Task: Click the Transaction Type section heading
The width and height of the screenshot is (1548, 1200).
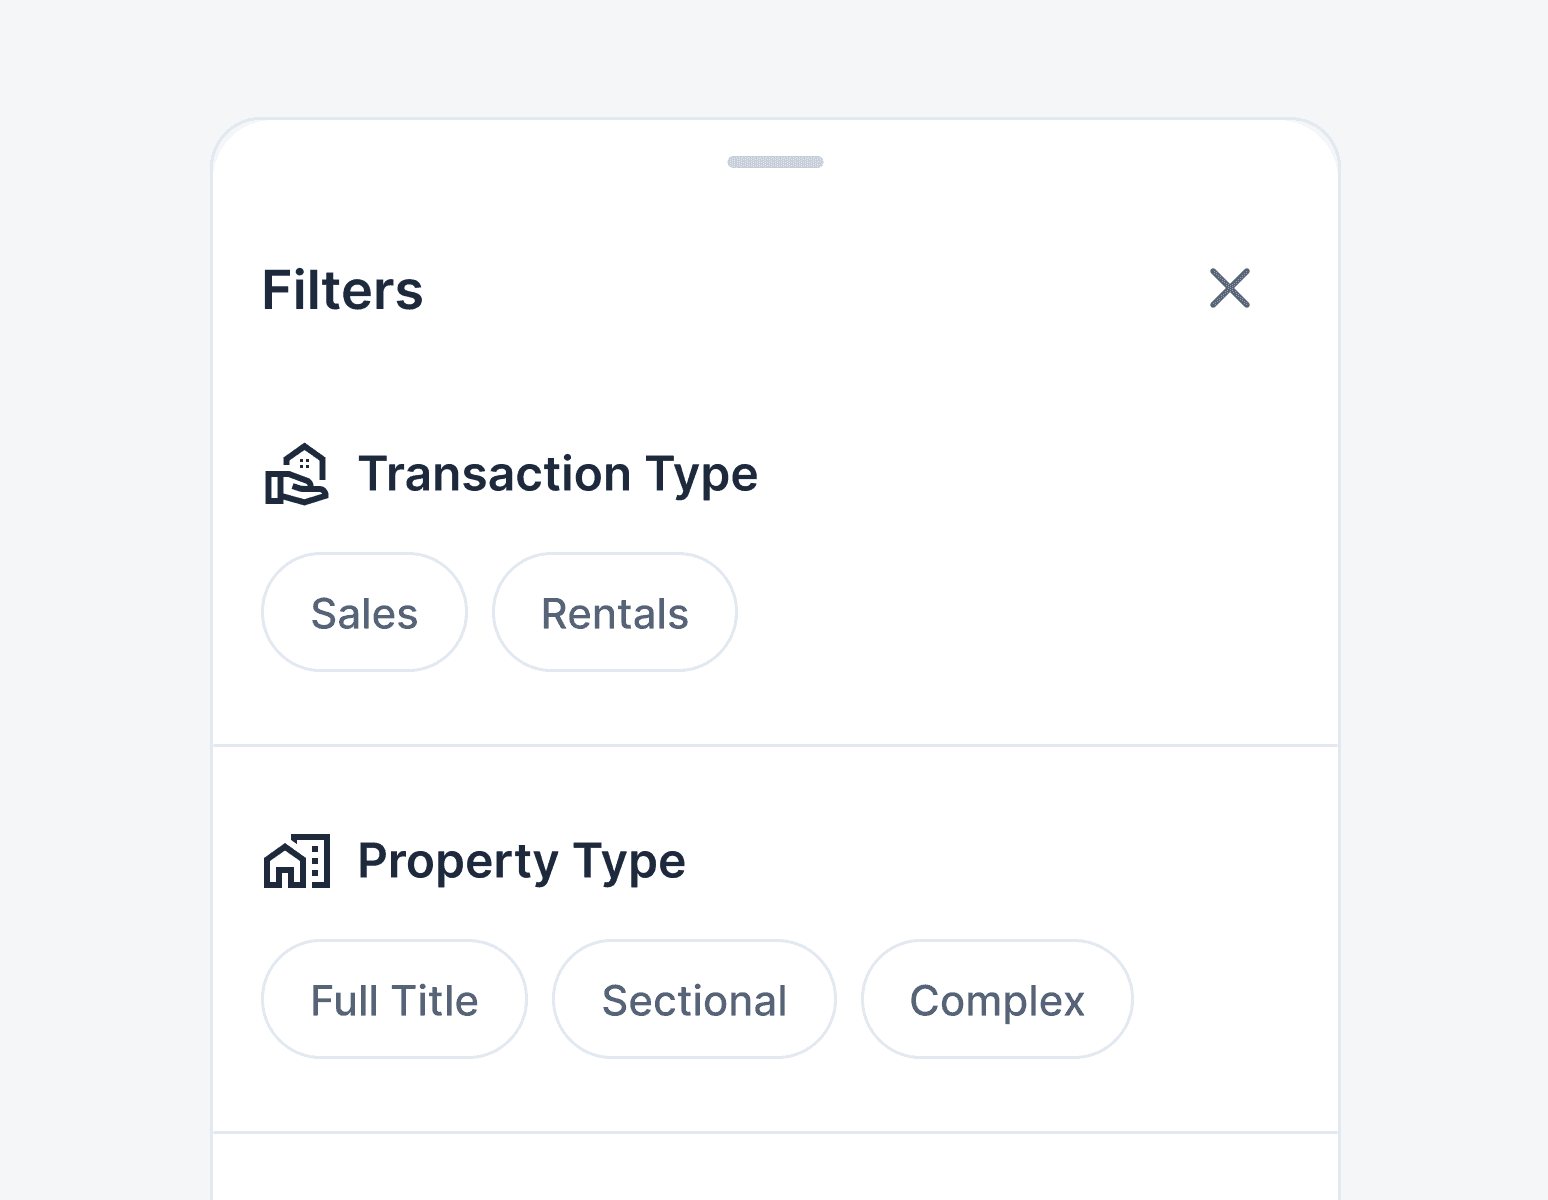Action: [x=558, y=474]
